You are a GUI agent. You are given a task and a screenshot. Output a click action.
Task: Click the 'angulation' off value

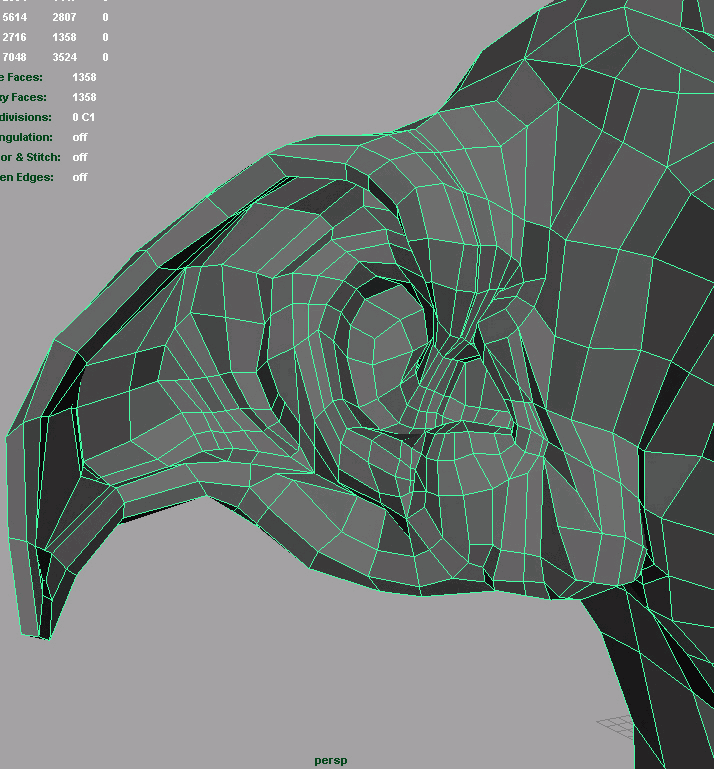tap(80, 137)
